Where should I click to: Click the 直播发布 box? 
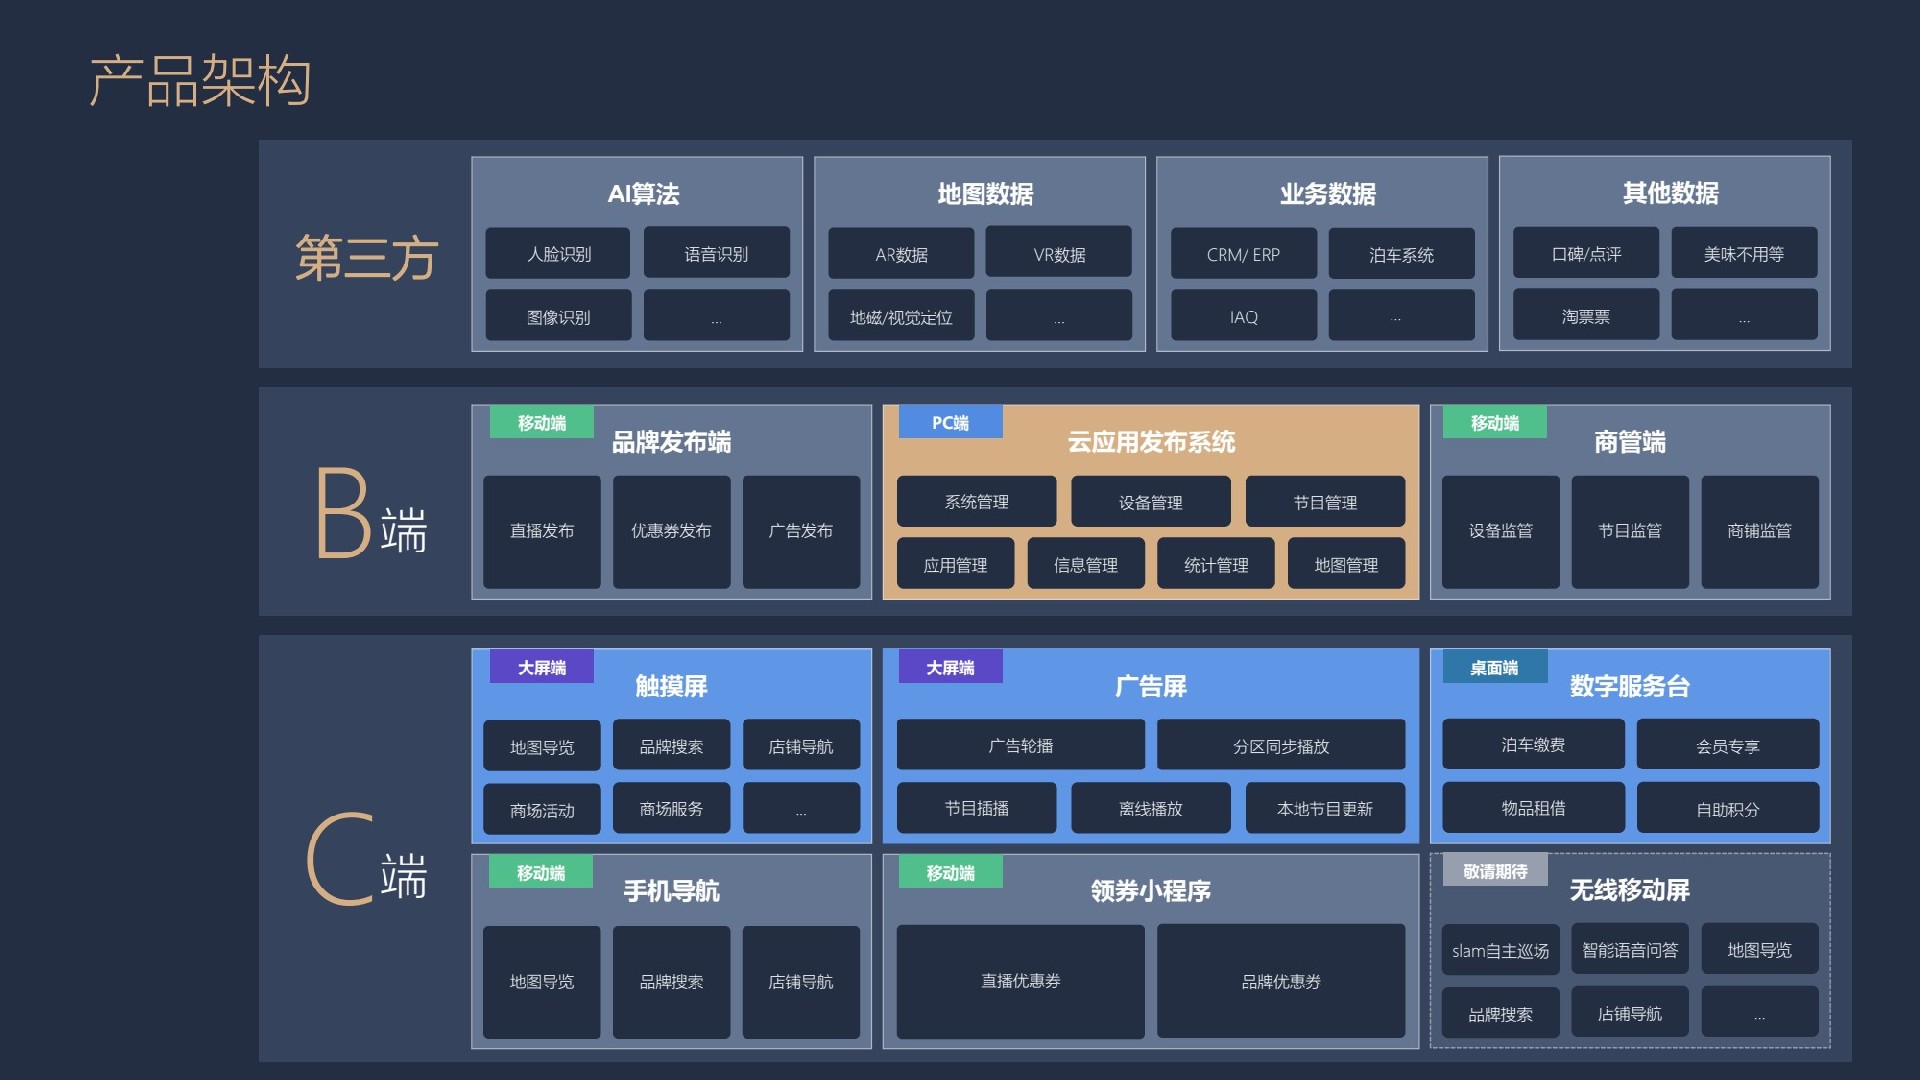(x=542, y=531)
